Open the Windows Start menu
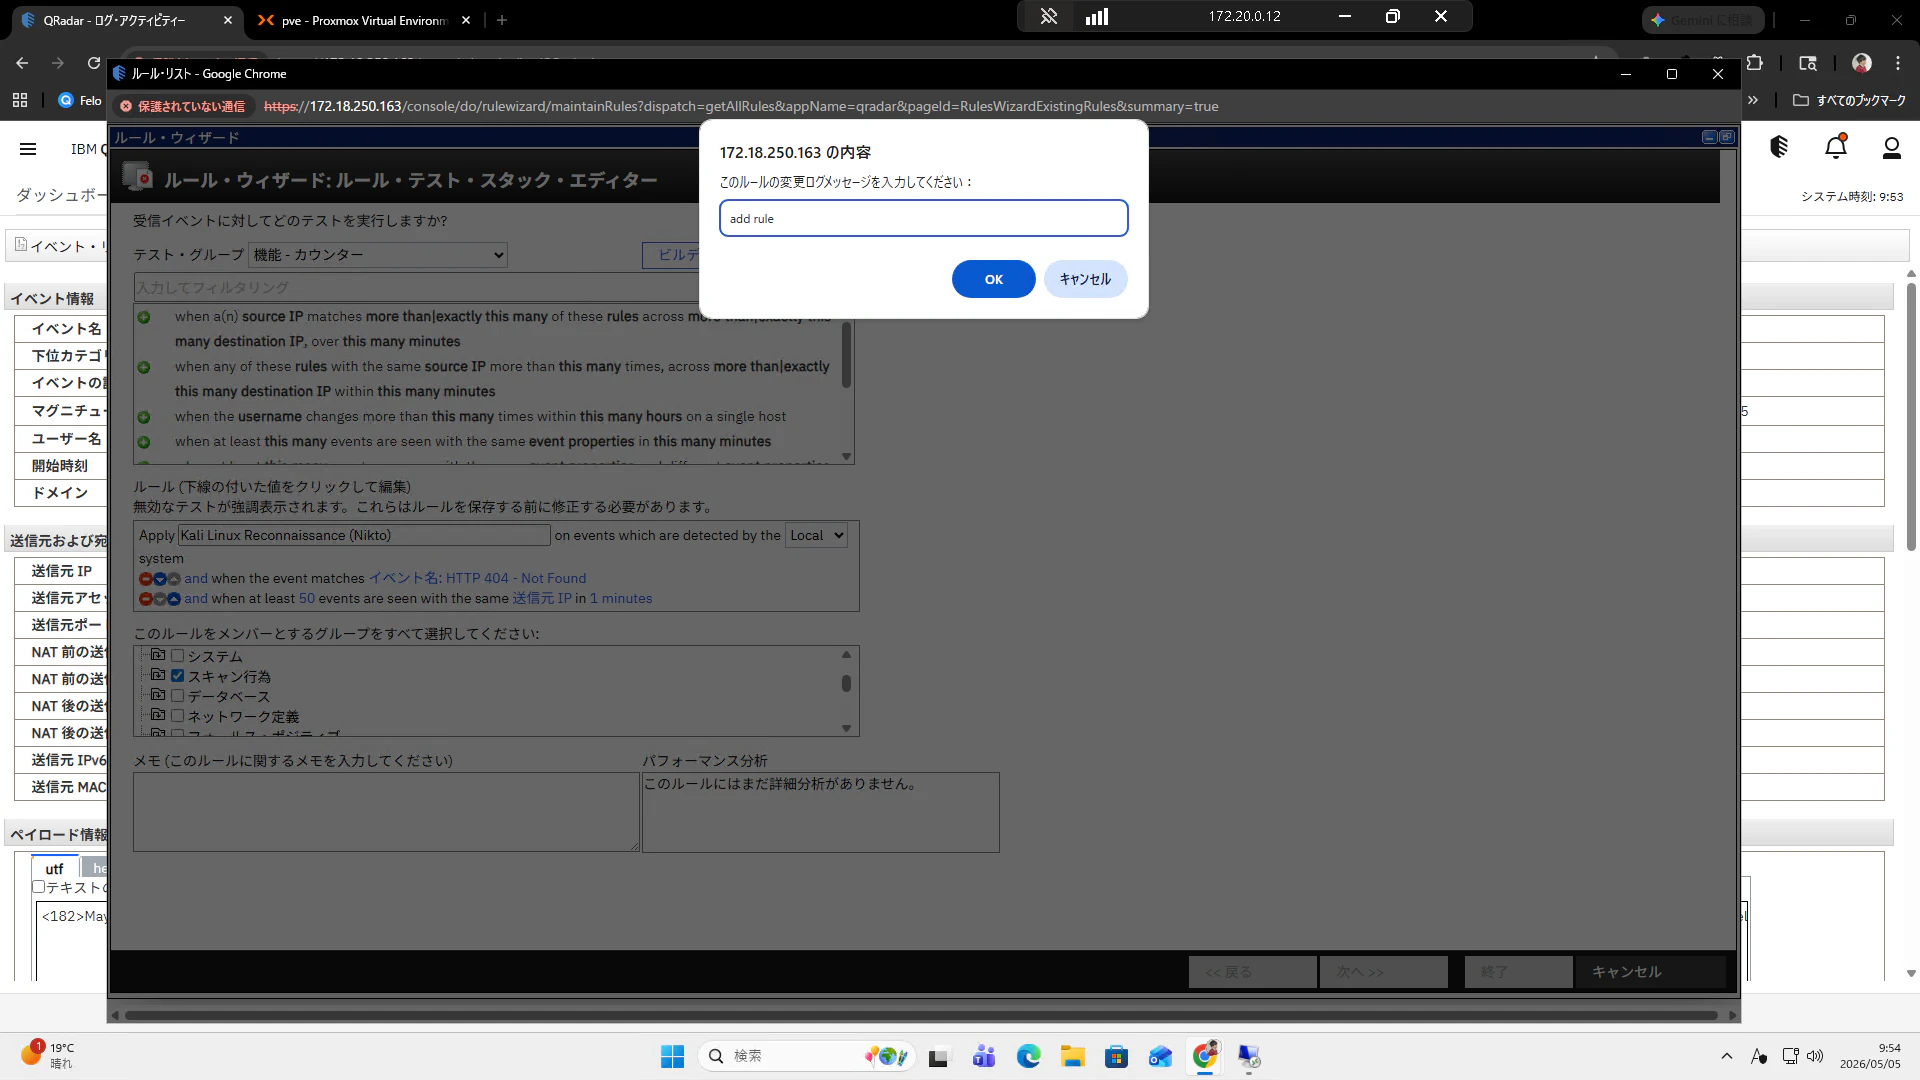The image size is (1920, 1080). (672, 1056)
